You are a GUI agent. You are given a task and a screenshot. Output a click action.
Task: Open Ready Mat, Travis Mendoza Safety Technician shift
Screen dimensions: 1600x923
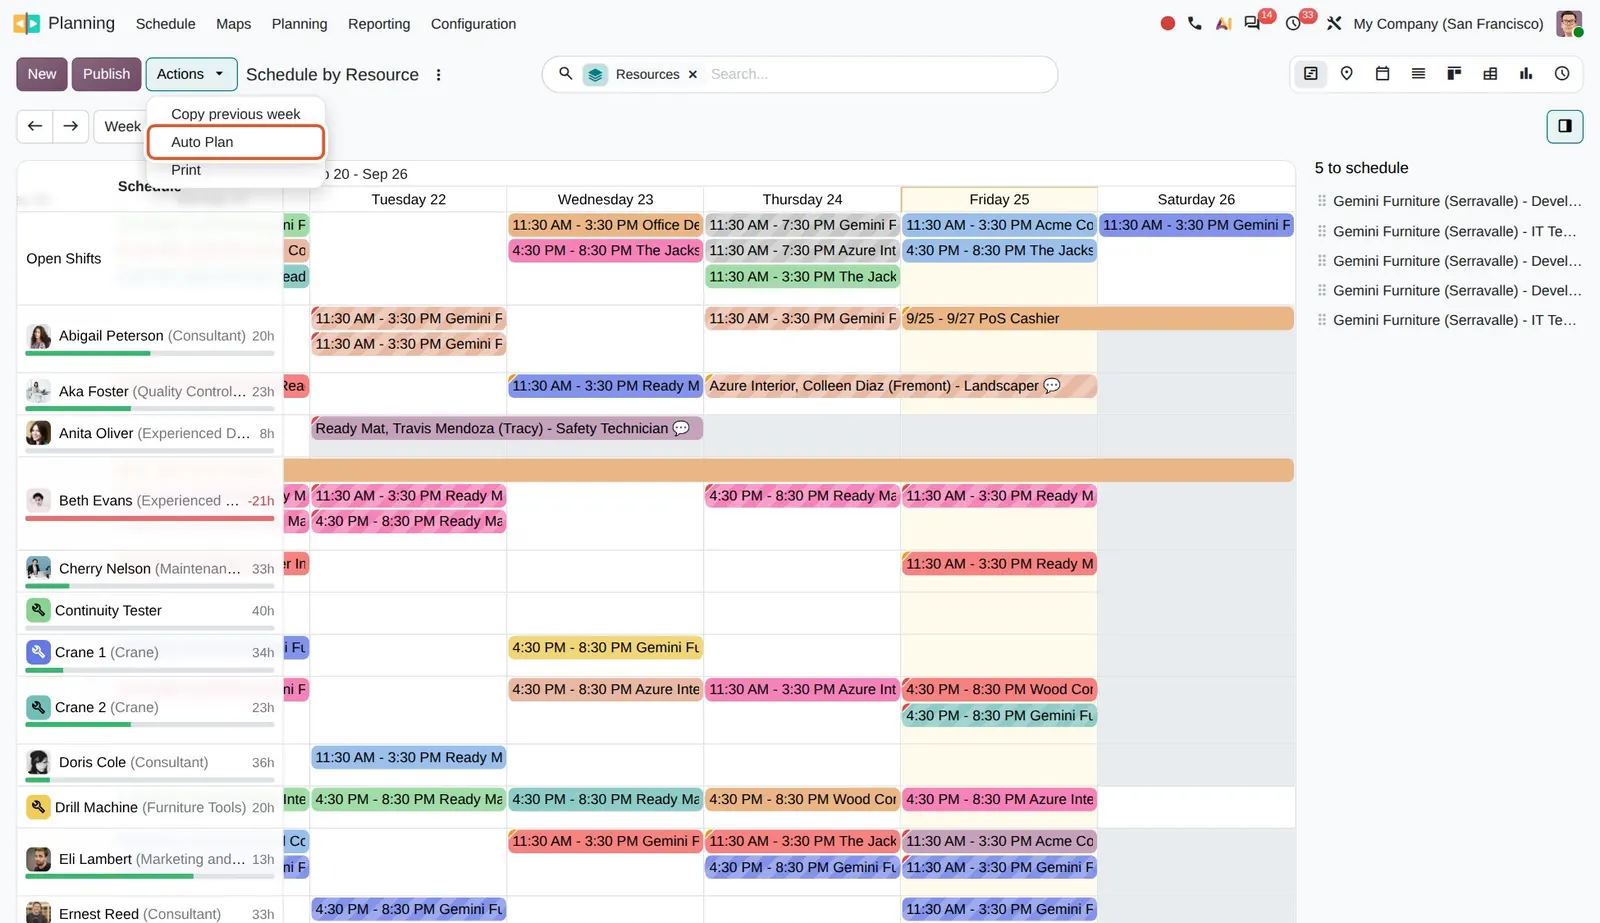pos(507,428)
